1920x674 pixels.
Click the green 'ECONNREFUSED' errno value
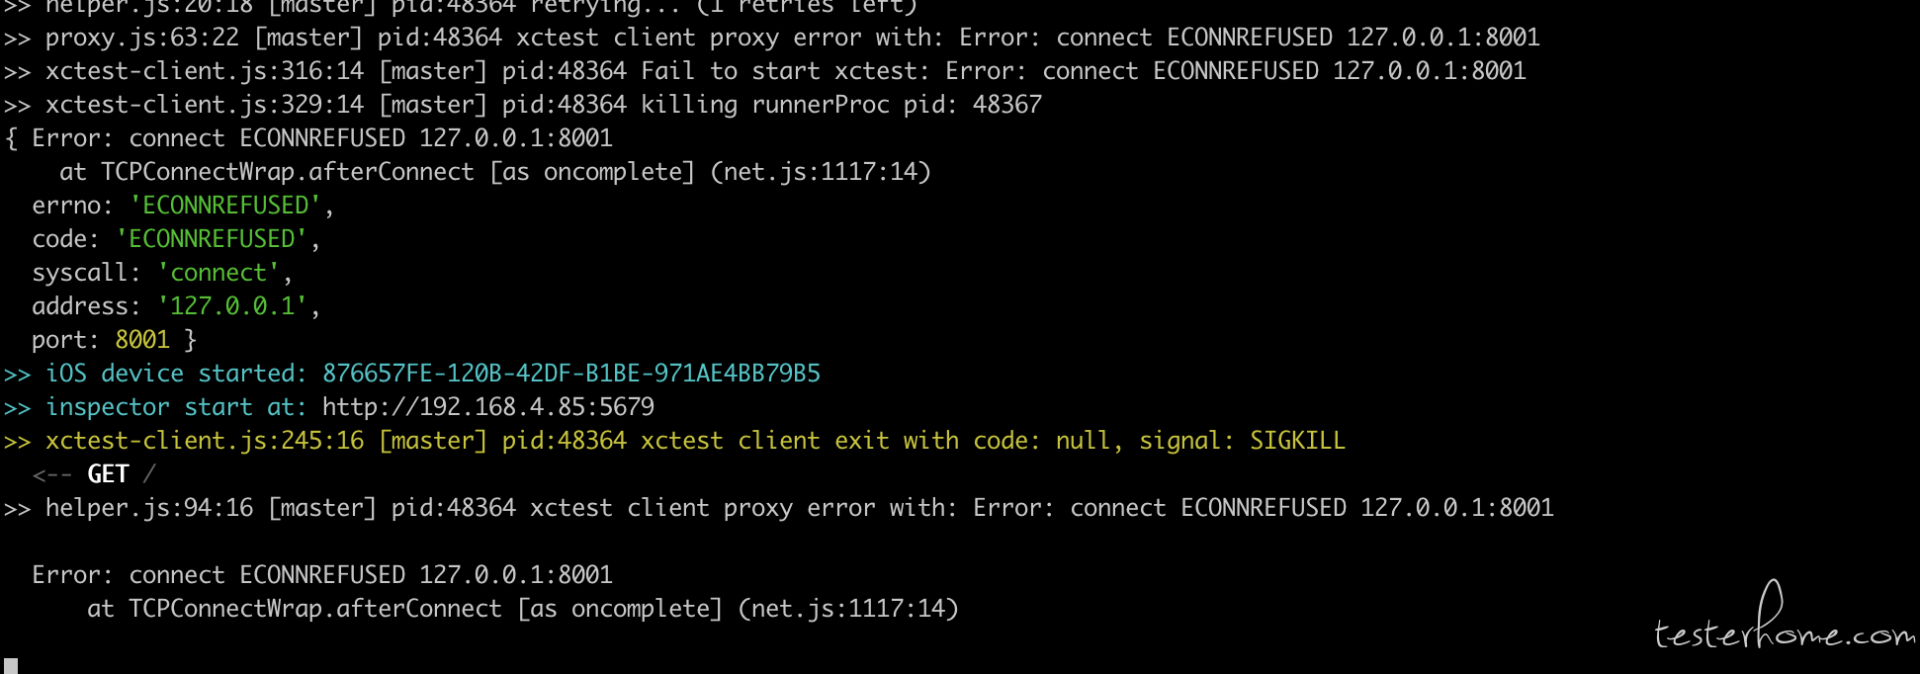225,205
